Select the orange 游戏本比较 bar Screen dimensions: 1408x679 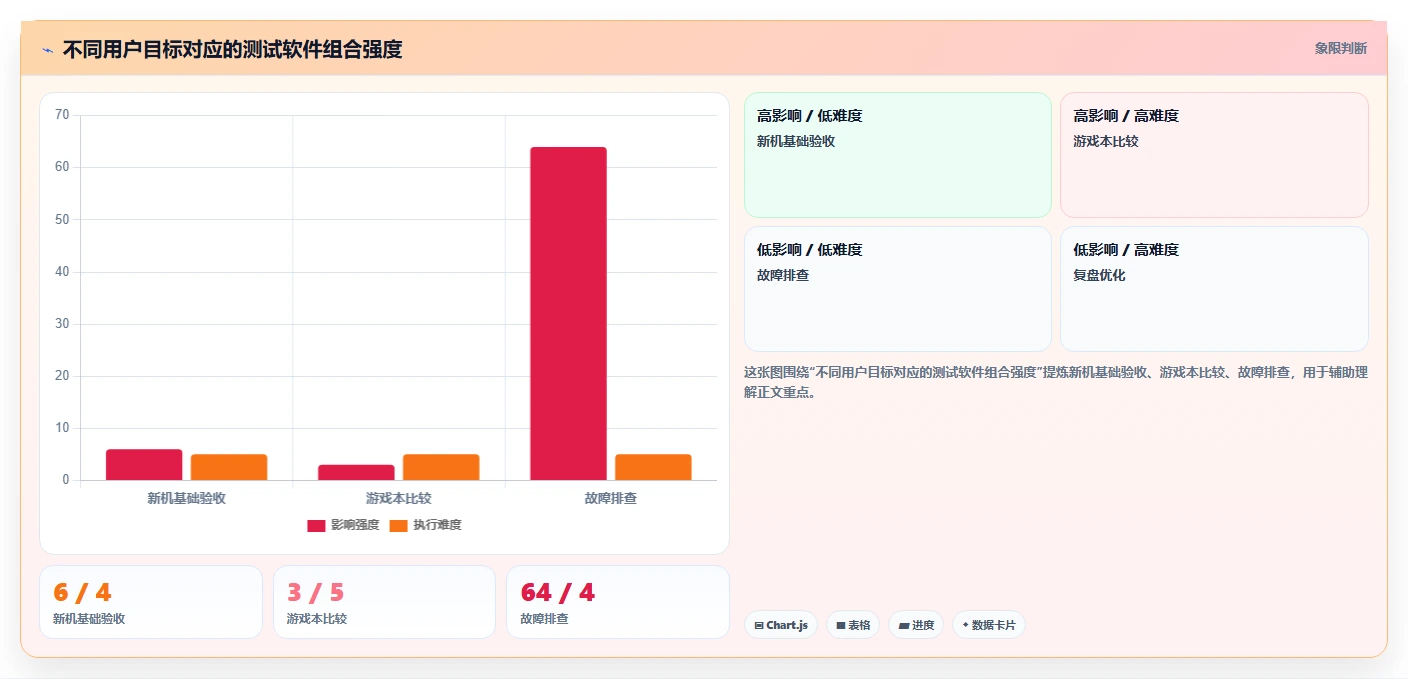click(441, 468)
